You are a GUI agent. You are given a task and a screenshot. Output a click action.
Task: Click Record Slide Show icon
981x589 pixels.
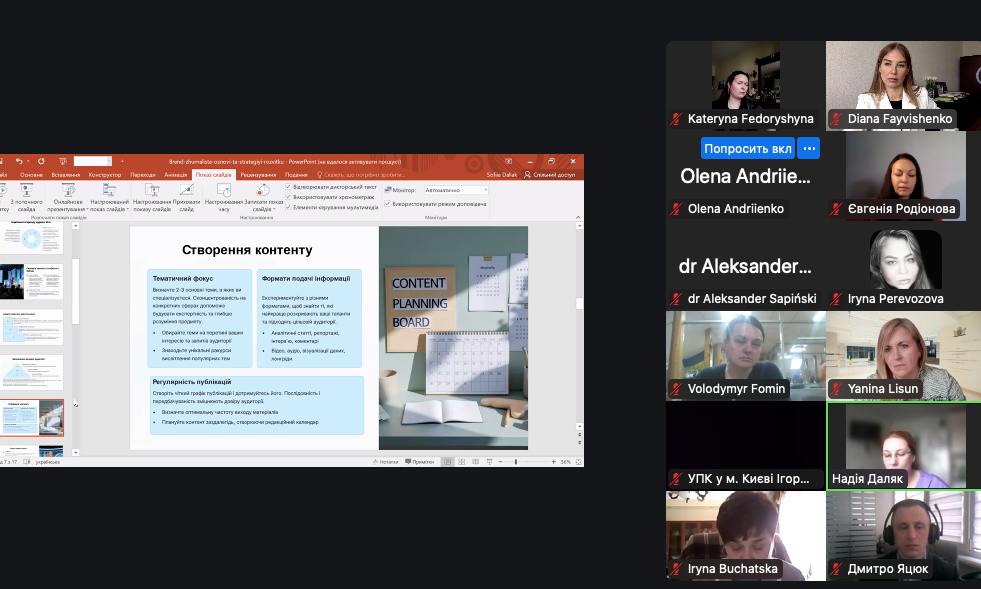click(x=263, y=190)
